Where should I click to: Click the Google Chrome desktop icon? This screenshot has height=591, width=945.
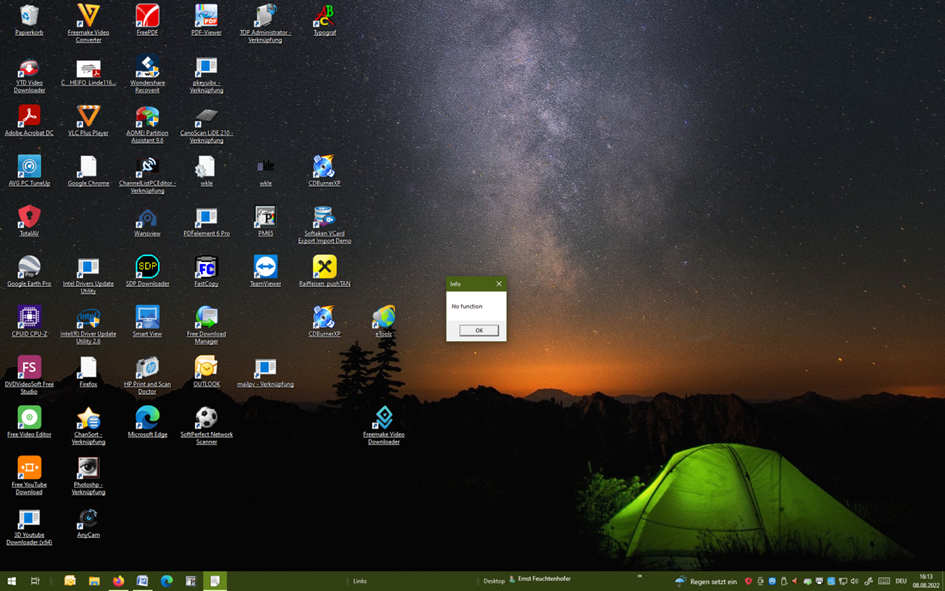pos(88,170)
